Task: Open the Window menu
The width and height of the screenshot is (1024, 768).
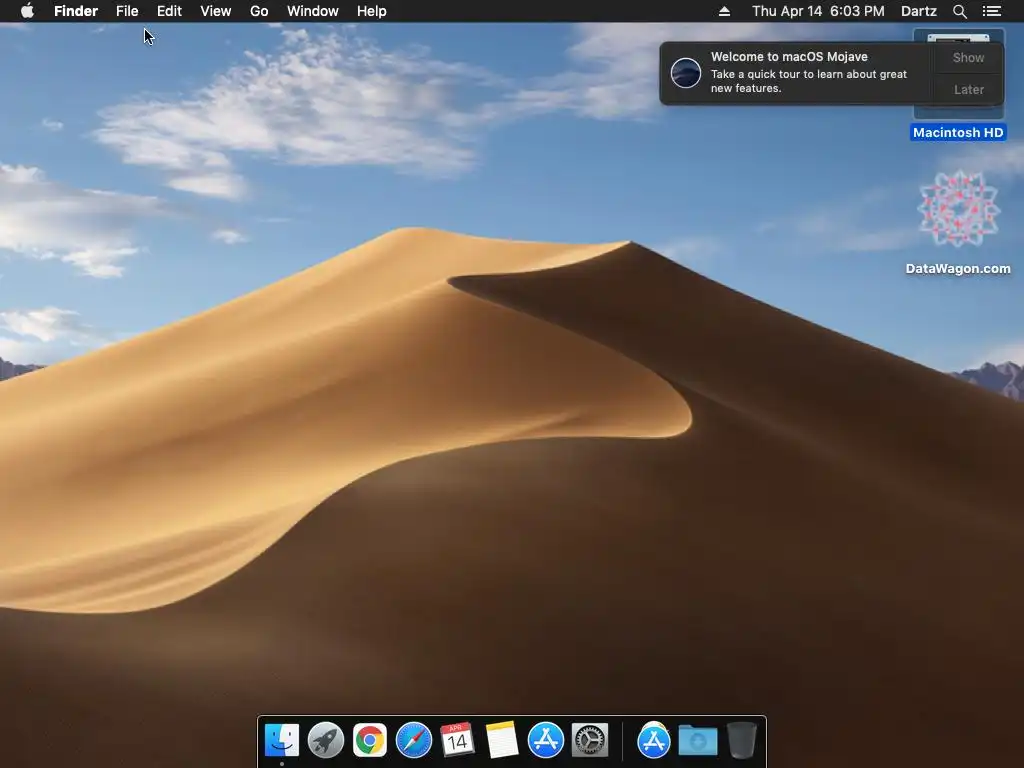Action: tap(313, 11)
